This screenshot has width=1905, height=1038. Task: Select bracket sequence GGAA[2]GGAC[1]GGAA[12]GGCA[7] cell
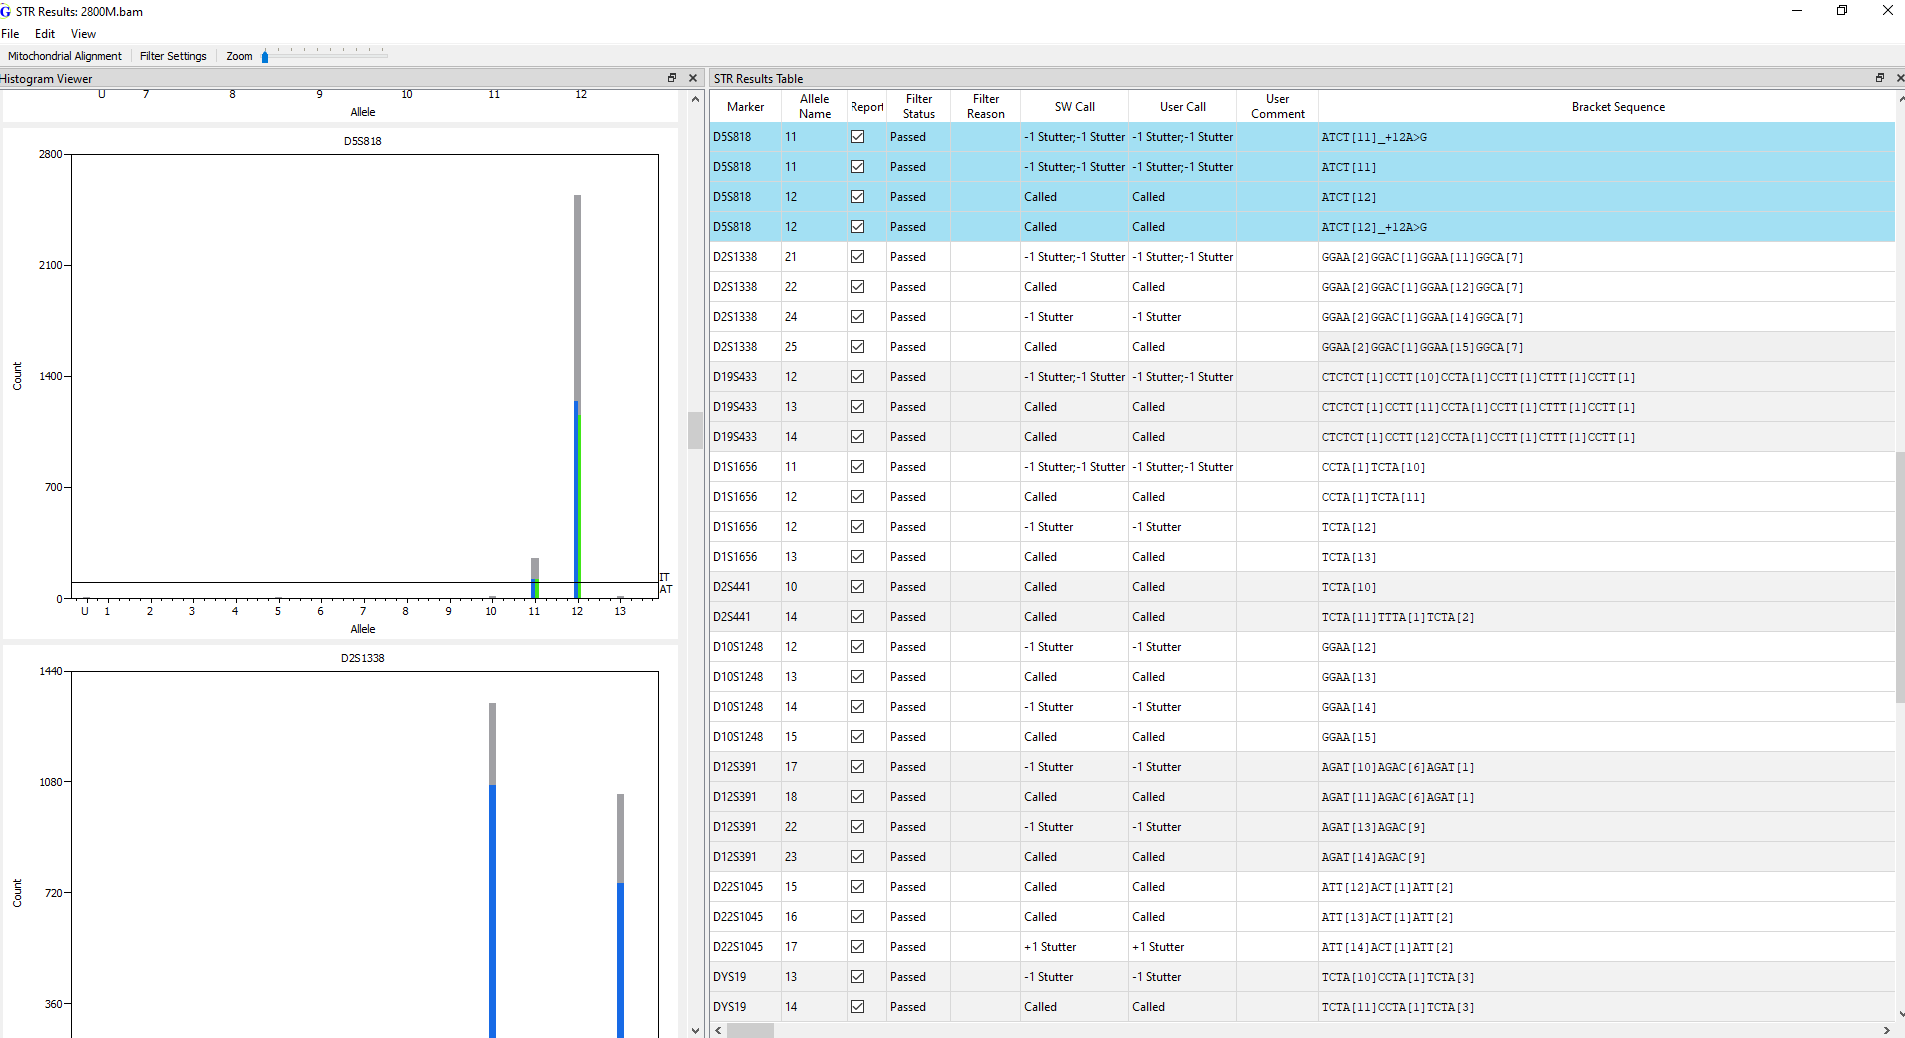pyautogui.click(x=1607, y=287)
